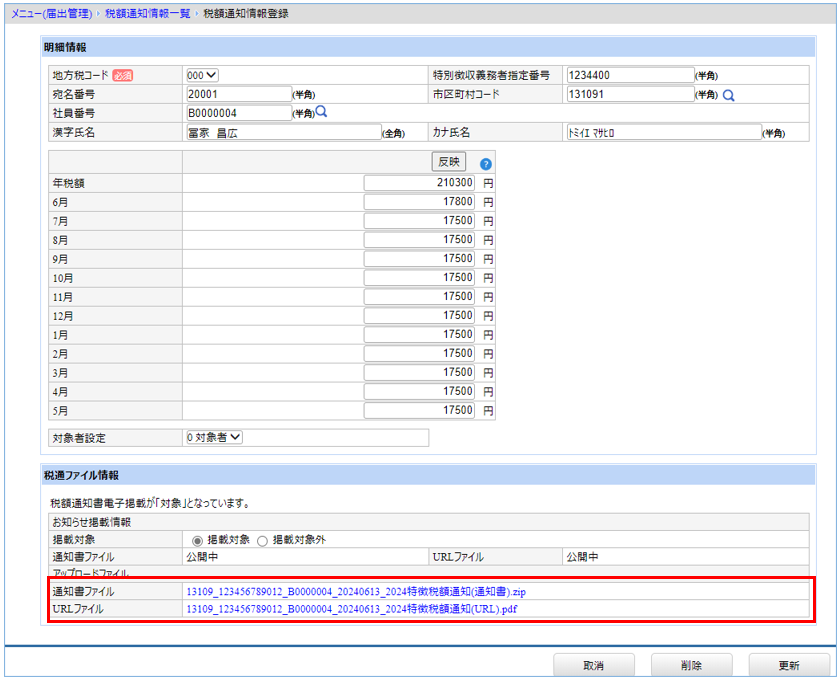The image size is (840, 680).
Task: Click the 取消 button
Action: tap(594, 665)
